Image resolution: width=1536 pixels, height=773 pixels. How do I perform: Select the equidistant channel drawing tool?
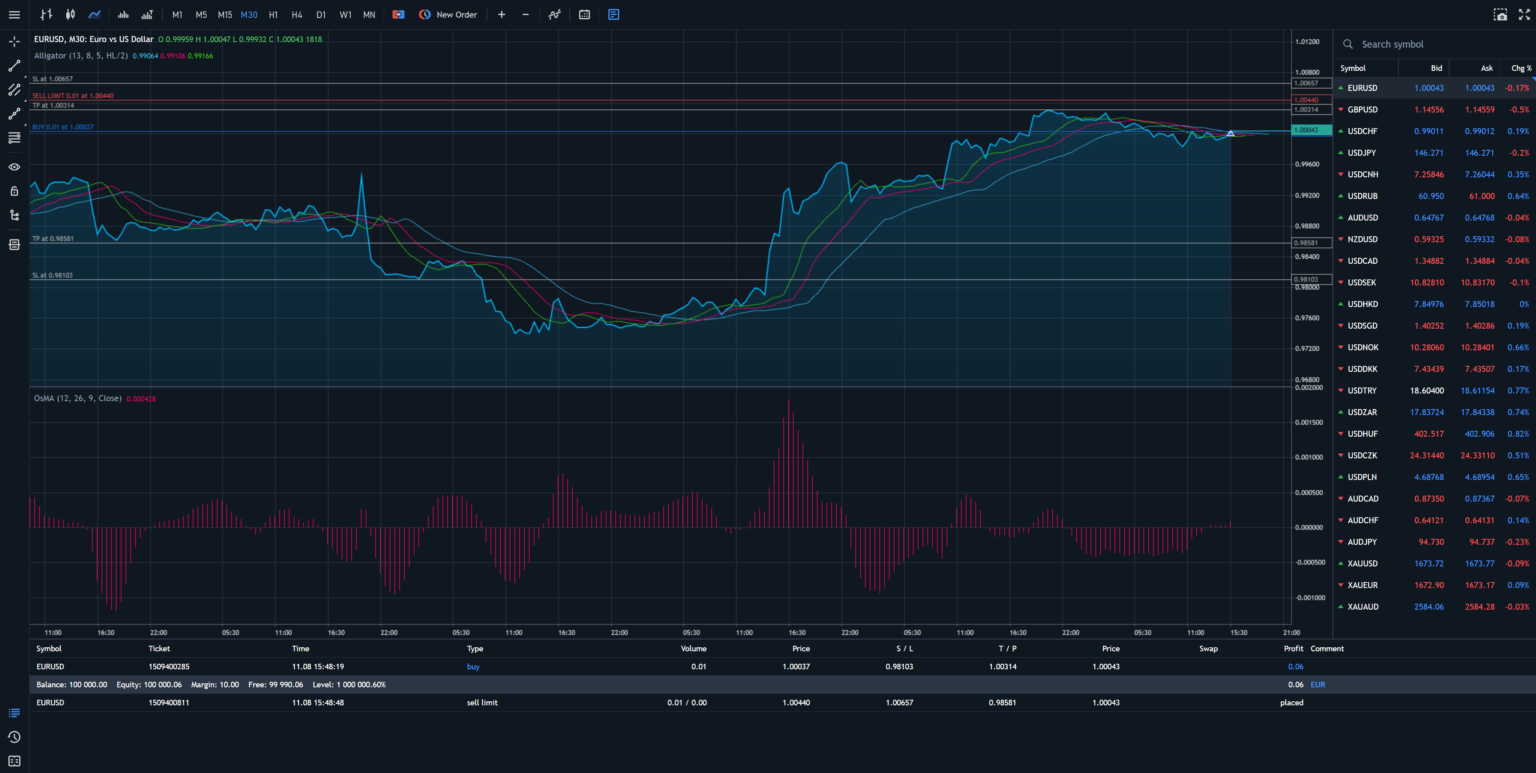[x=13, y=89]
